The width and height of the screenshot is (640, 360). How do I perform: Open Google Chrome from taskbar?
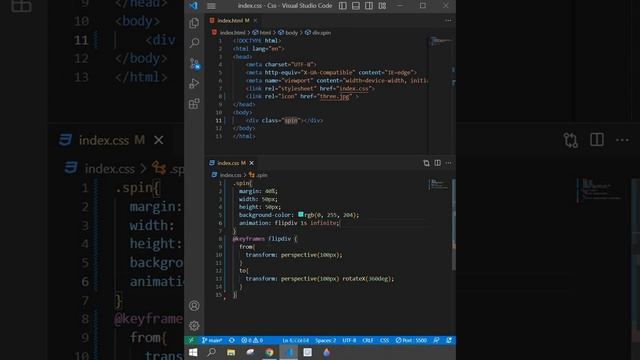pos(269,352)
